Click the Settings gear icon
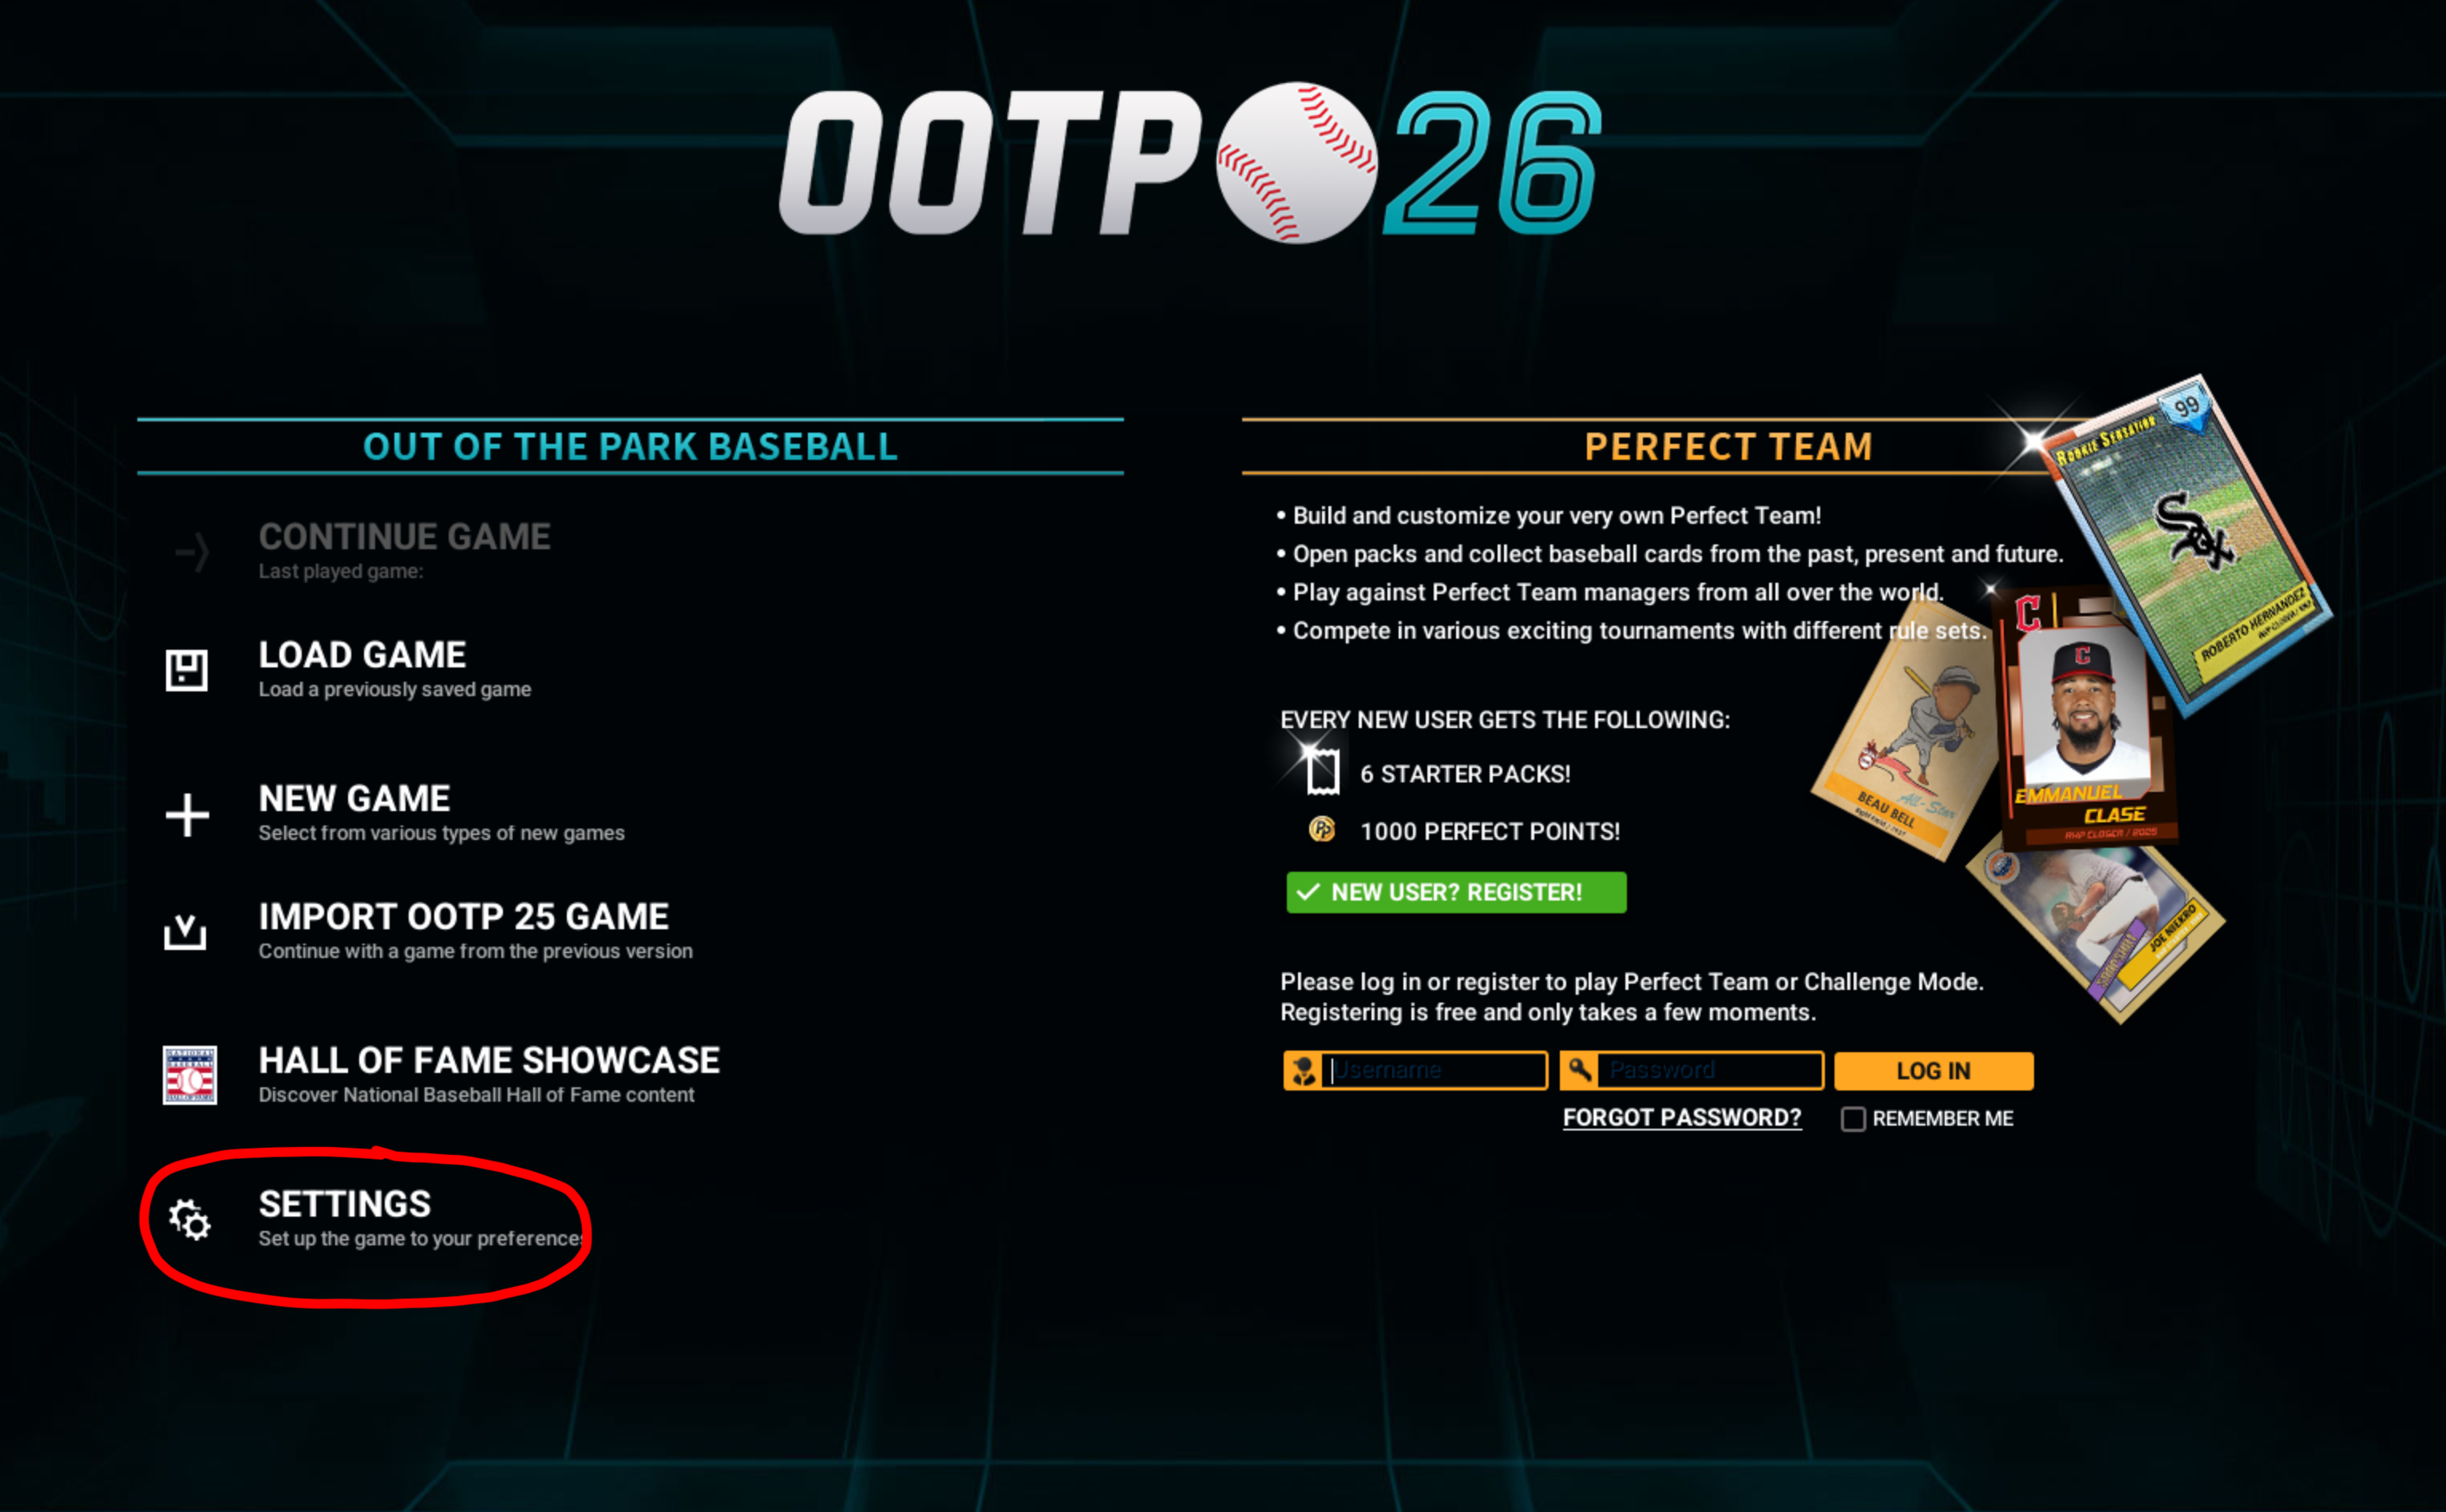 click(189, 1219)
